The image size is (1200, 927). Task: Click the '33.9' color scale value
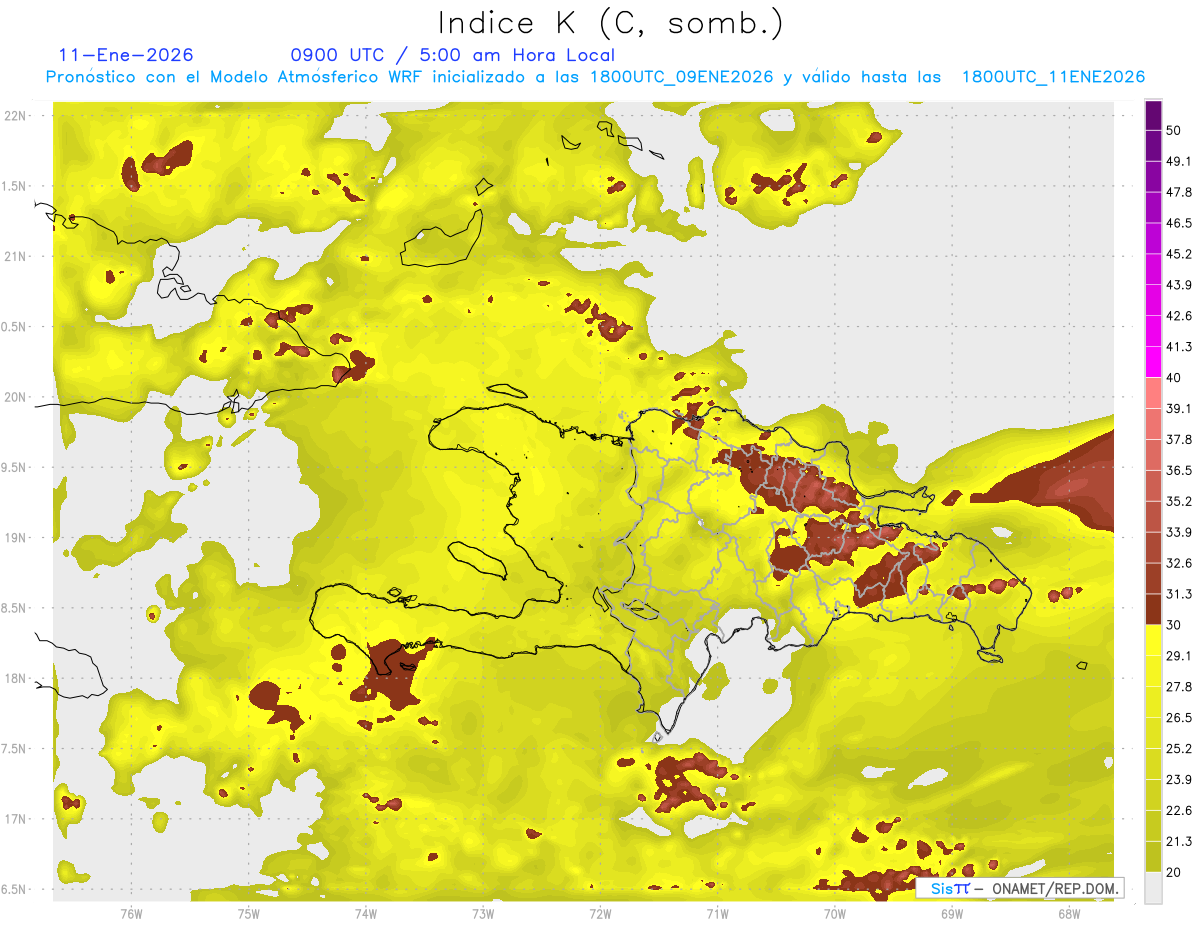1180,532
